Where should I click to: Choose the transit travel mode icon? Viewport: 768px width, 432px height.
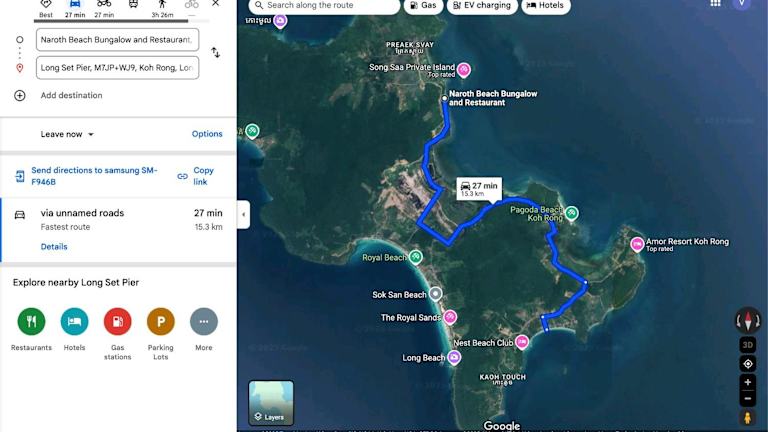pyautogui.click(x=133, y=5)
